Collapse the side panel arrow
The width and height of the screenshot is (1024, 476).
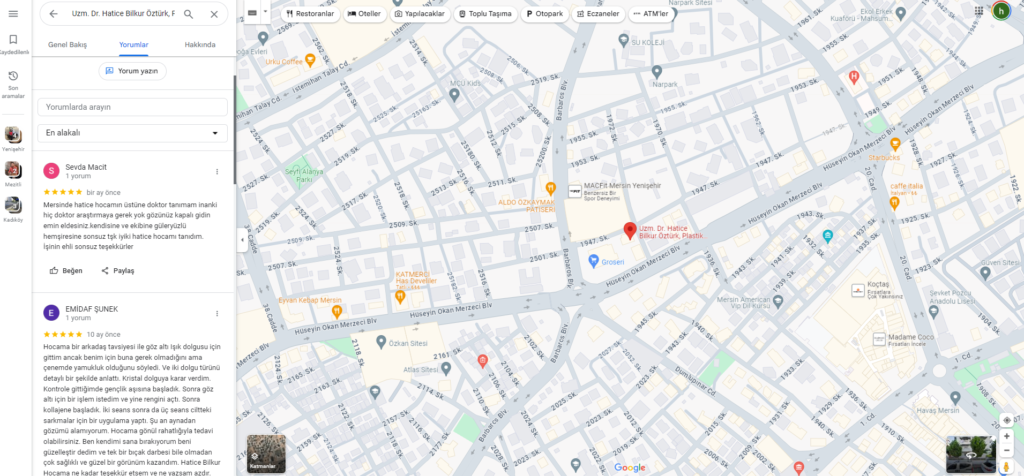pos(242,240)
